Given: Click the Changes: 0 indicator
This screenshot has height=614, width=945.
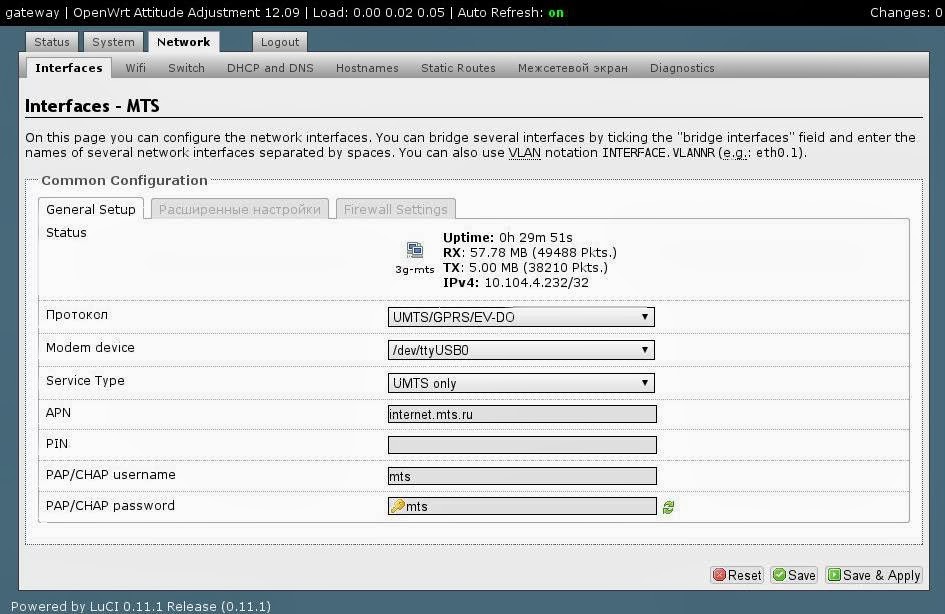Looking at the screenshot, I should click(906, 13).
